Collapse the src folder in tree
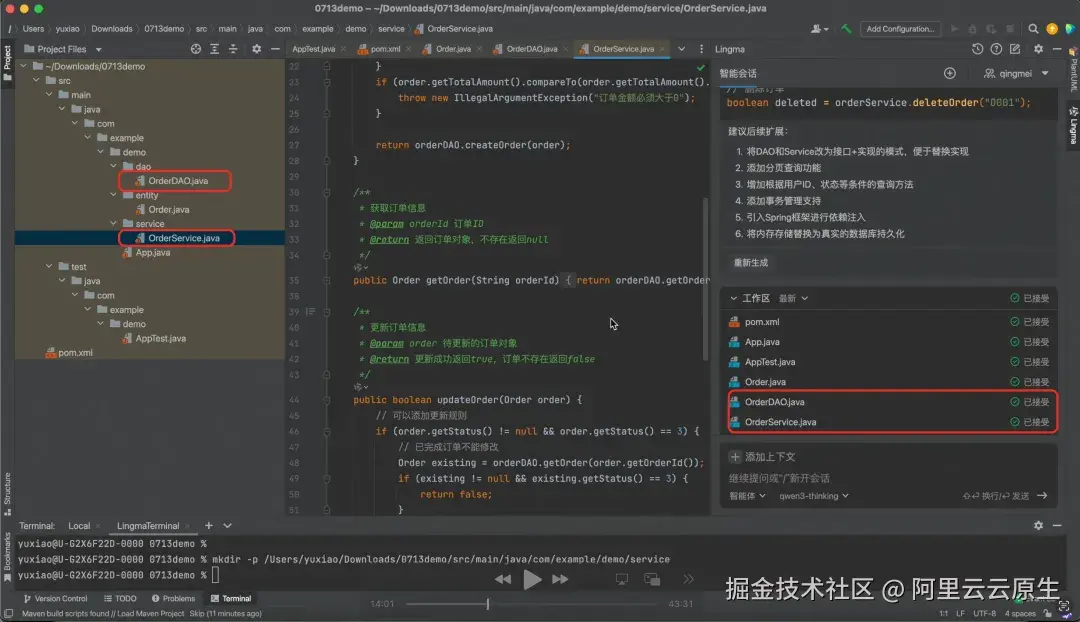 pos(37,81)
